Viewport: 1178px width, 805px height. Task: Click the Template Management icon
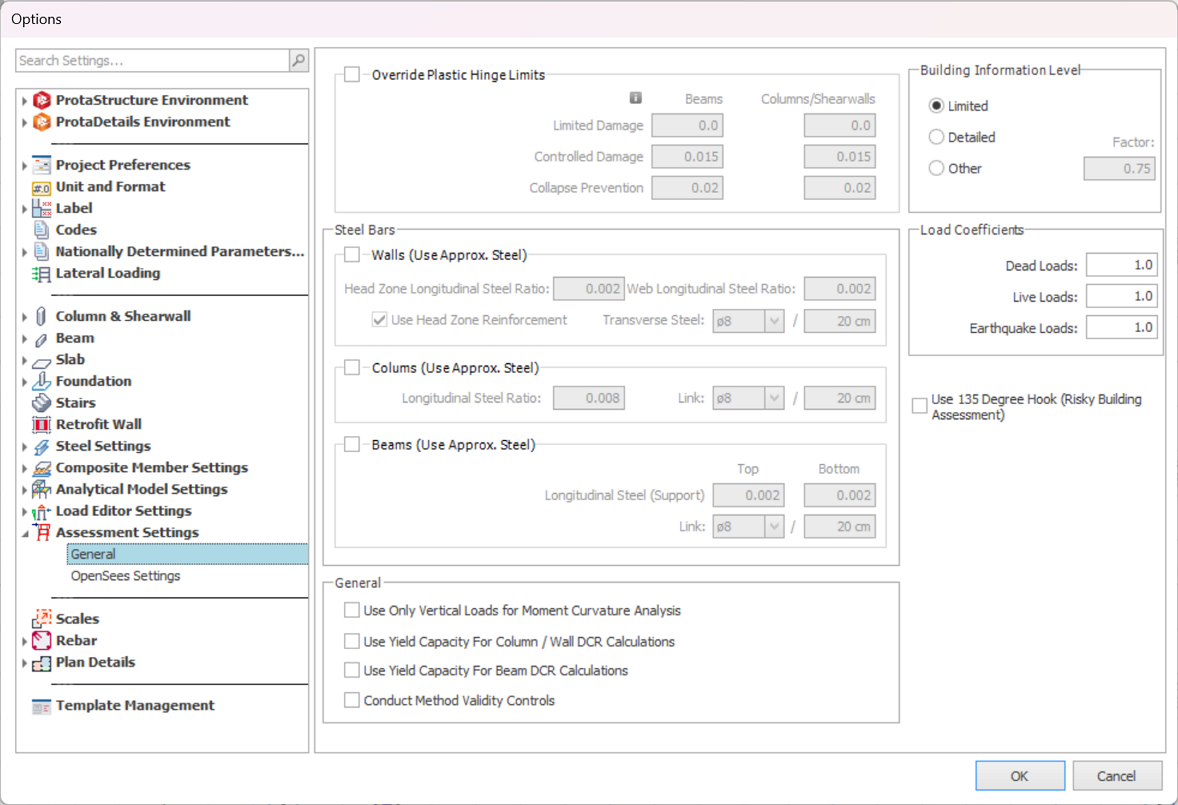click(x=41, y=706)
